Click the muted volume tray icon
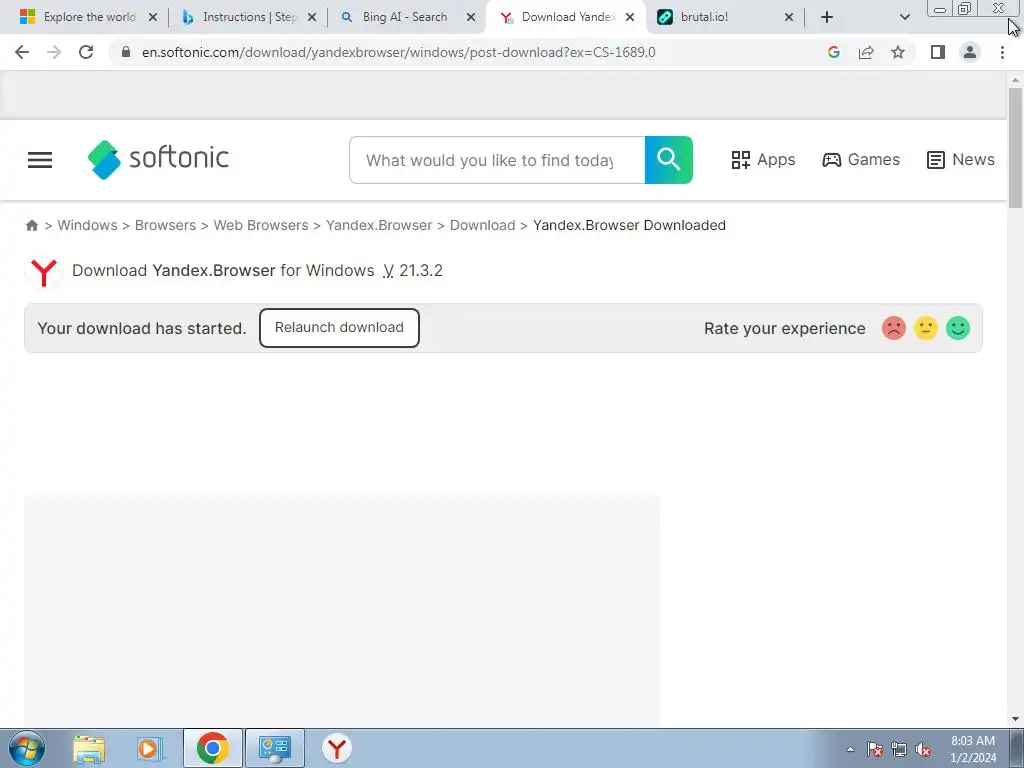The height and width of the screenshot is (768, 1024). point(923,749)
